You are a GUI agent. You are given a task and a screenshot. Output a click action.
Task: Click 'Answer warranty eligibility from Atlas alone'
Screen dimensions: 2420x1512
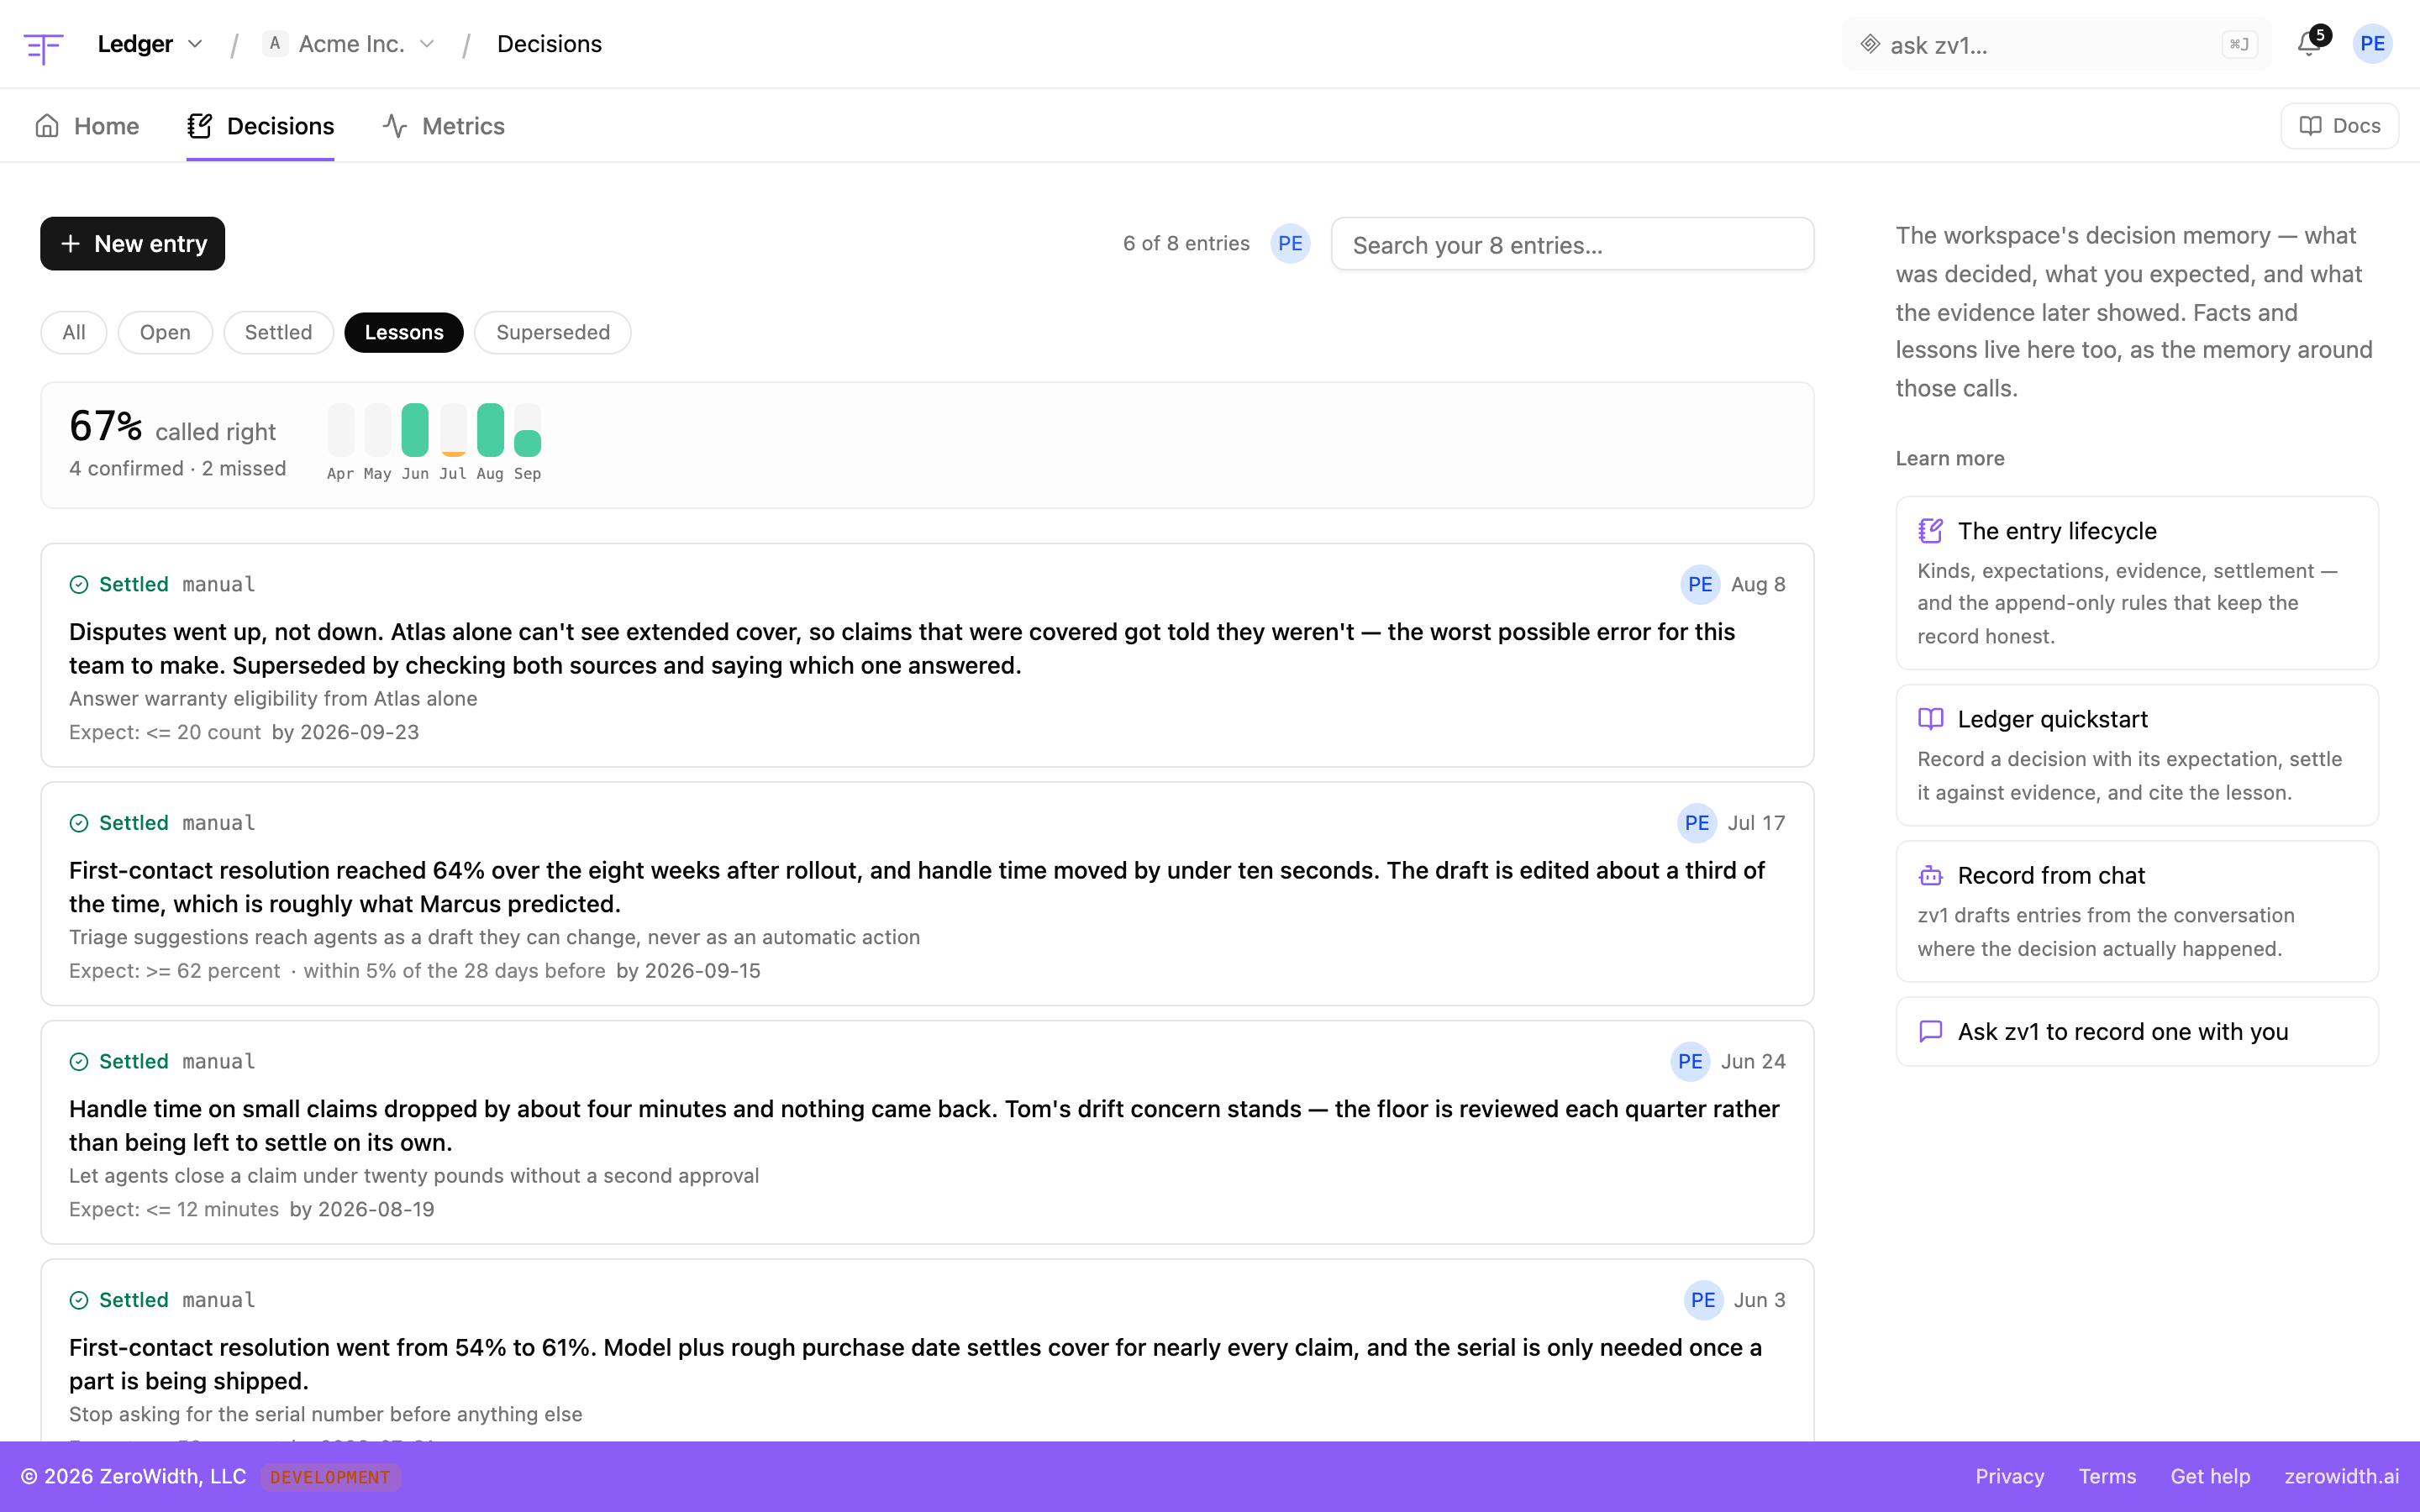[273, 699]
